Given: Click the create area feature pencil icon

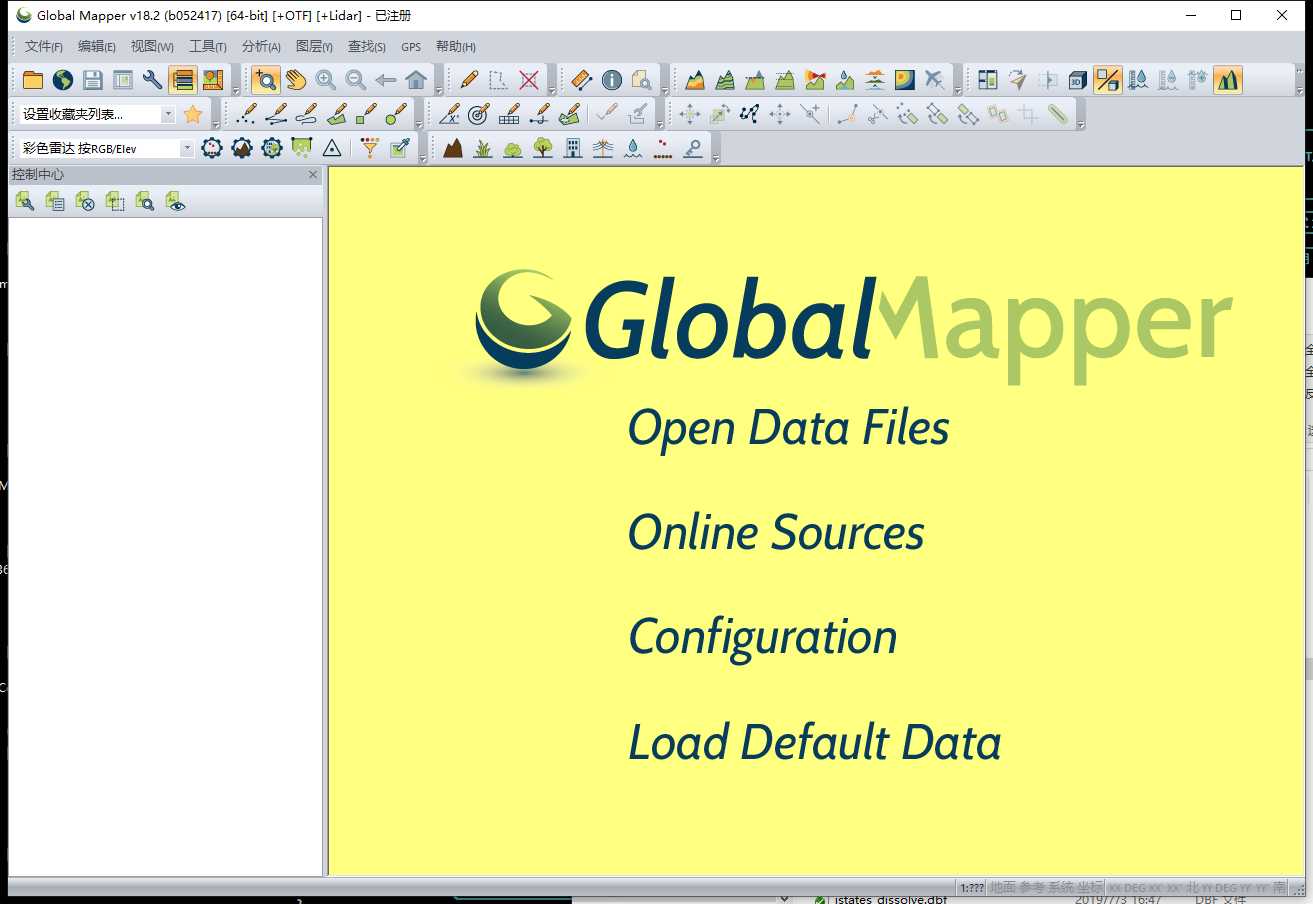Looking at the screenshot, I should coord(336,114).
